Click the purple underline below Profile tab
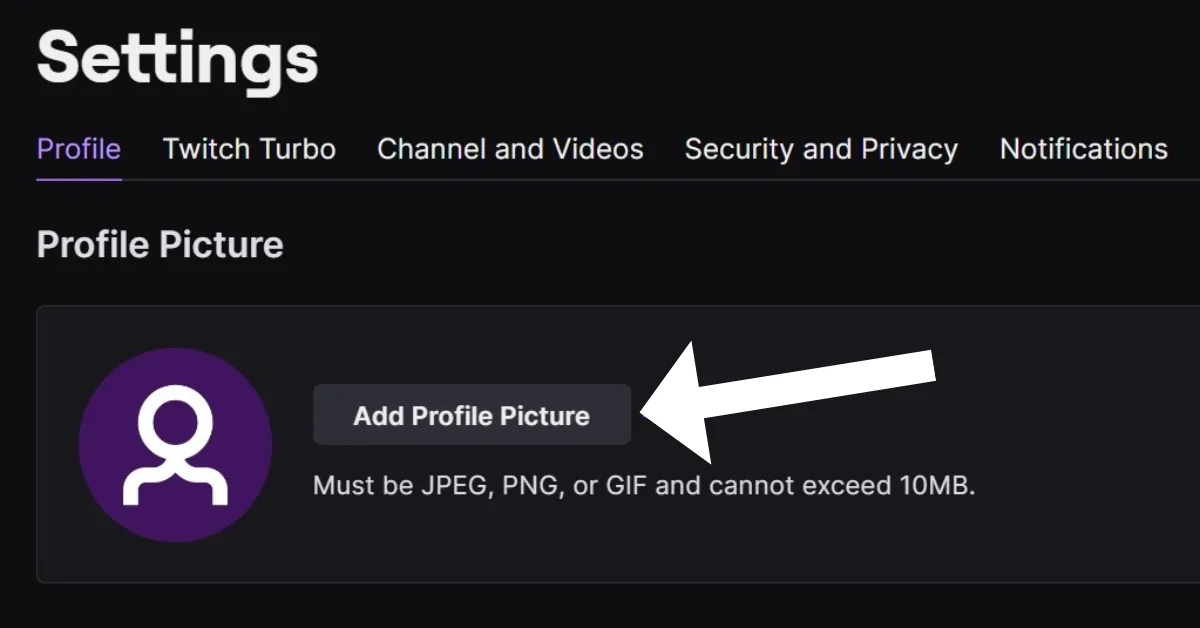Screen dimensions: 1200x628 [79, 179]
